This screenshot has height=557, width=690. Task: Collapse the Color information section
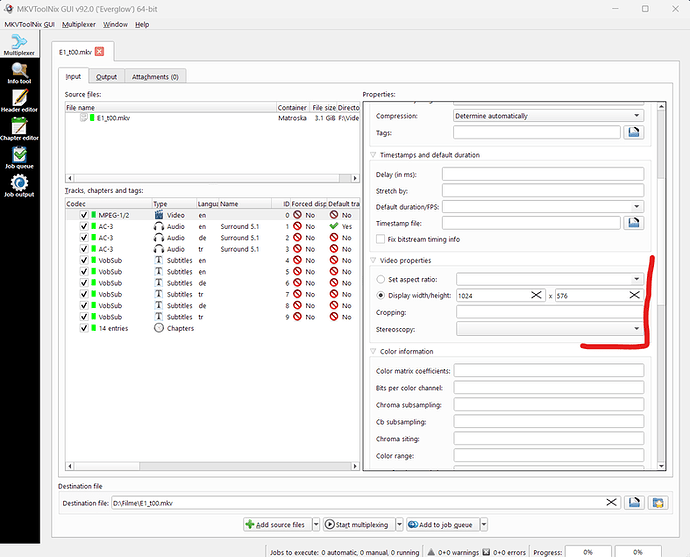point(373,351)
